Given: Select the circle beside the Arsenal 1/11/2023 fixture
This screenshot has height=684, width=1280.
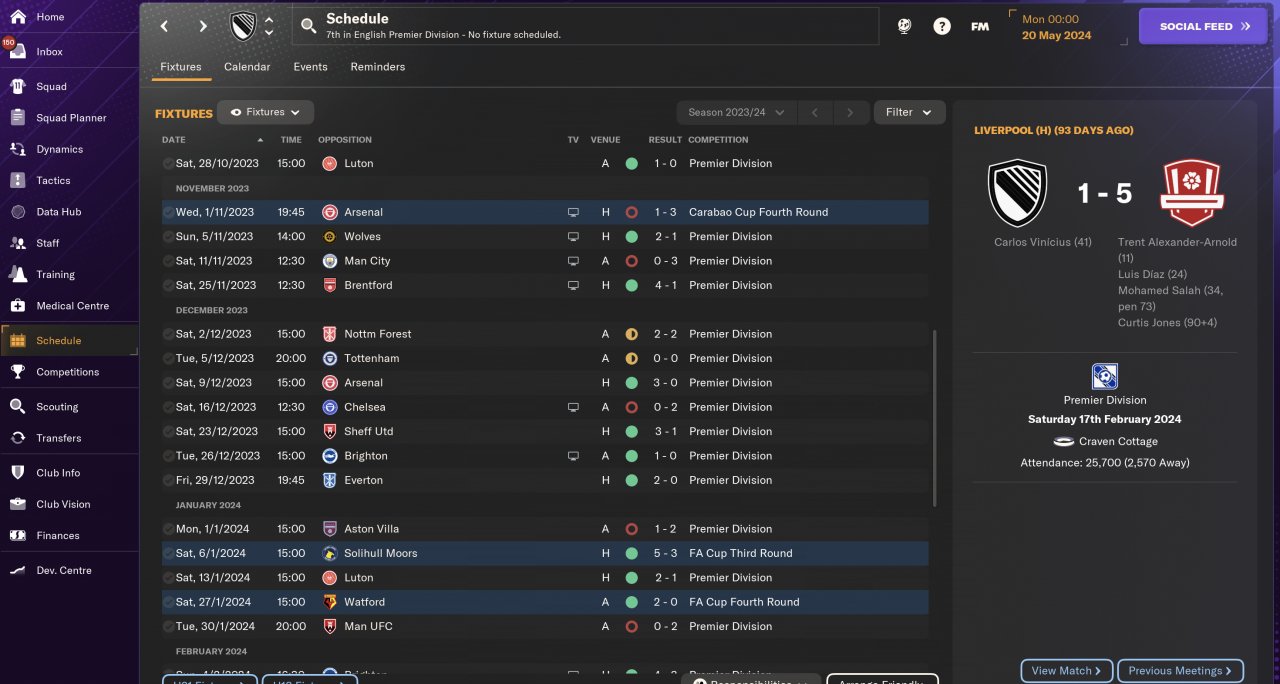Looking at the screenshot, I should pyautogui.click(x=168, y=212).
